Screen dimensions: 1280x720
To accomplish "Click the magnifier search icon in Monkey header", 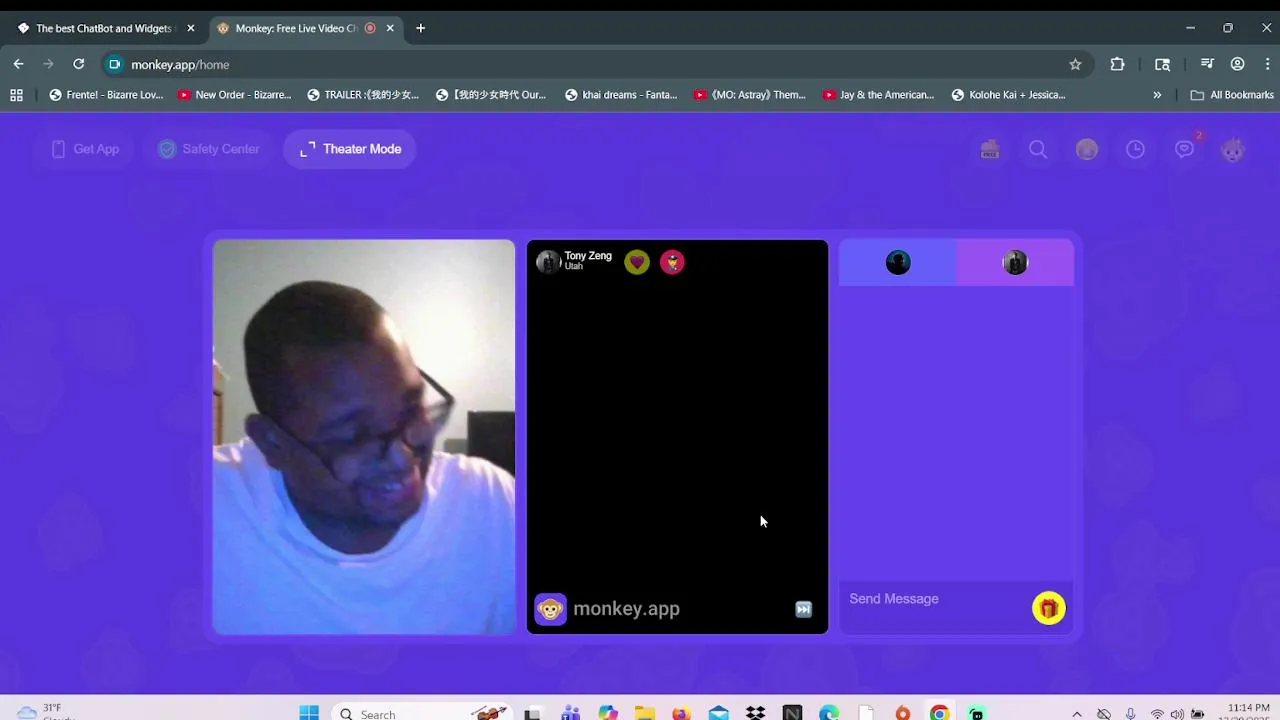I will [x=1038, y=149].
